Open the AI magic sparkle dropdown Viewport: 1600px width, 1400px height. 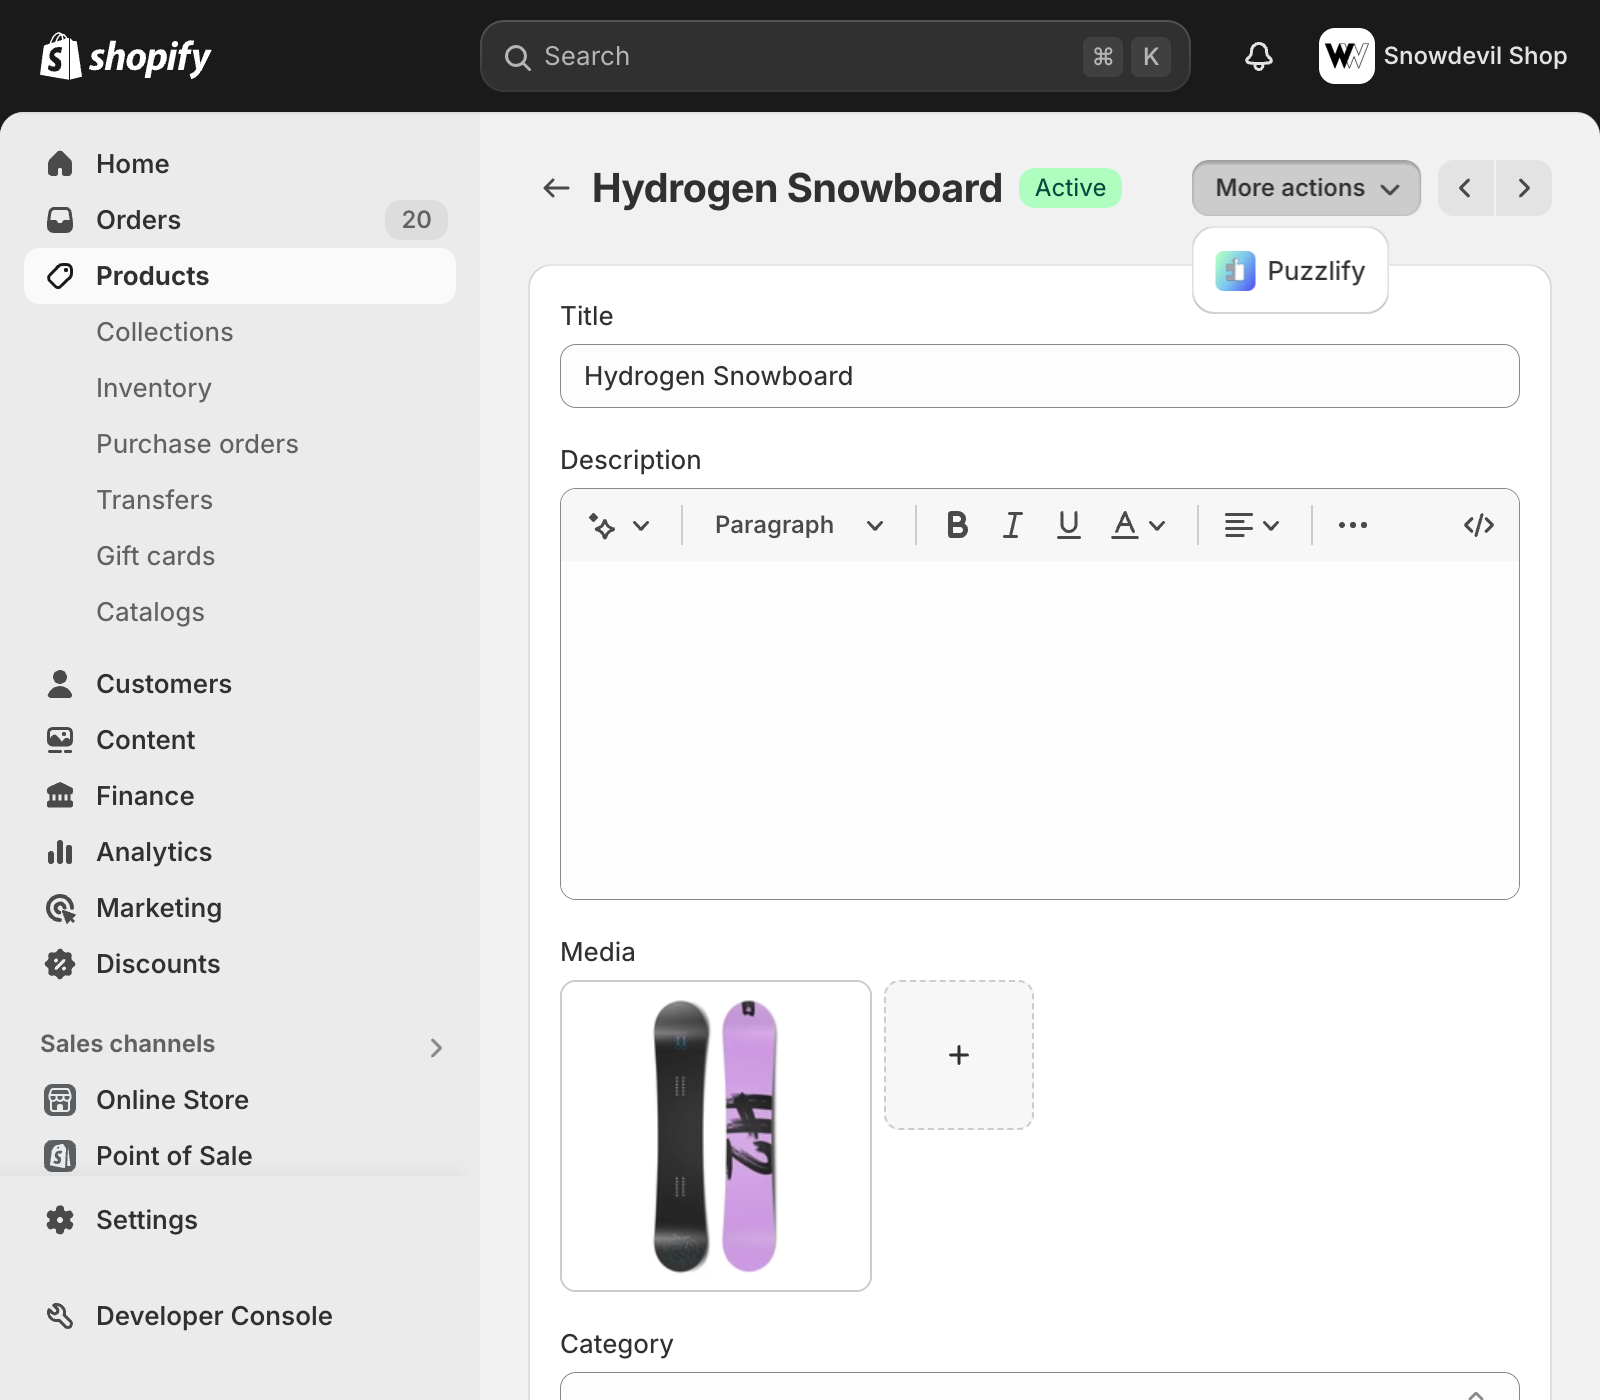(619, 525)
